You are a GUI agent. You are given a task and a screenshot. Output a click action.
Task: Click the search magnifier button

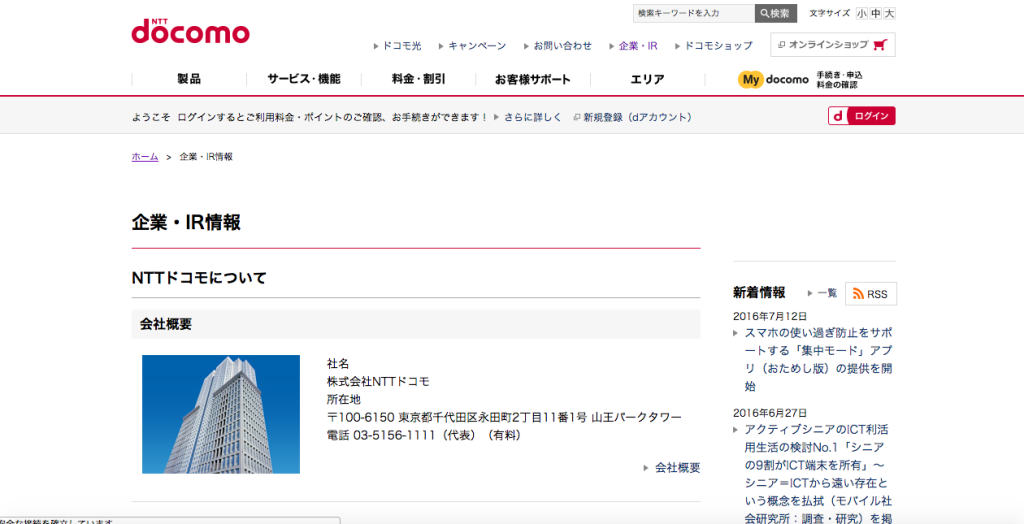point(775,13)
